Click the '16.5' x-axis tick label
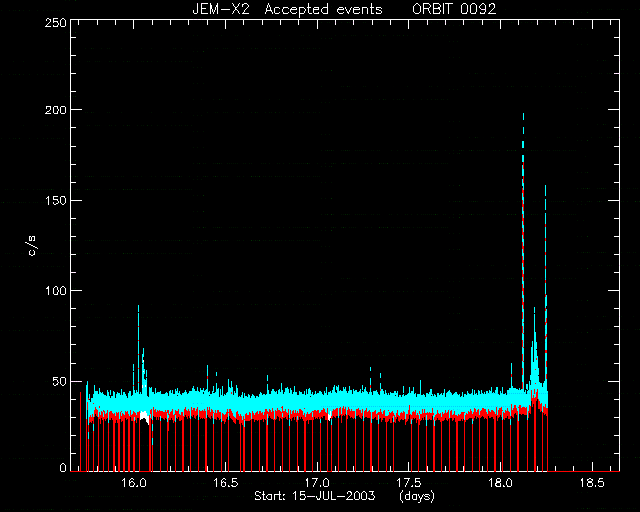640x512 pixels. [x=226, y=483]
